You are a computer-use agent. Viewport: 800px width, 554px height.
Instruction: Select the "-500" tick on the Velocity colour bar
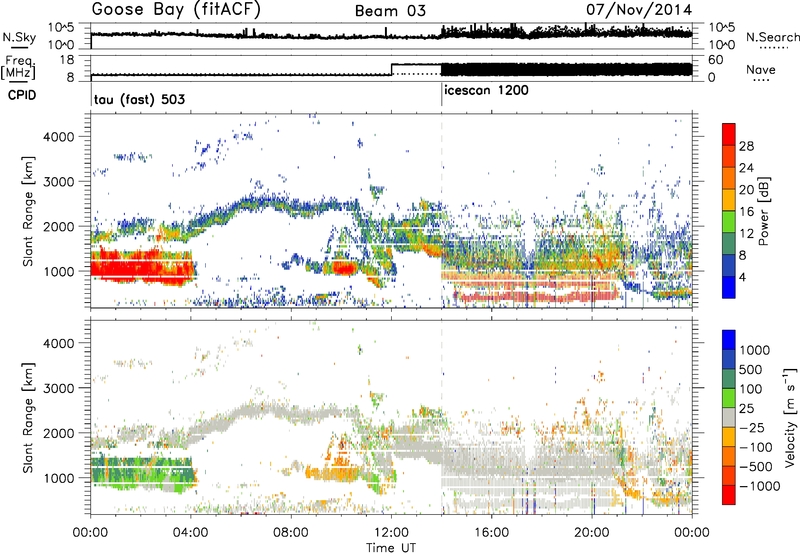coord(756,467)
